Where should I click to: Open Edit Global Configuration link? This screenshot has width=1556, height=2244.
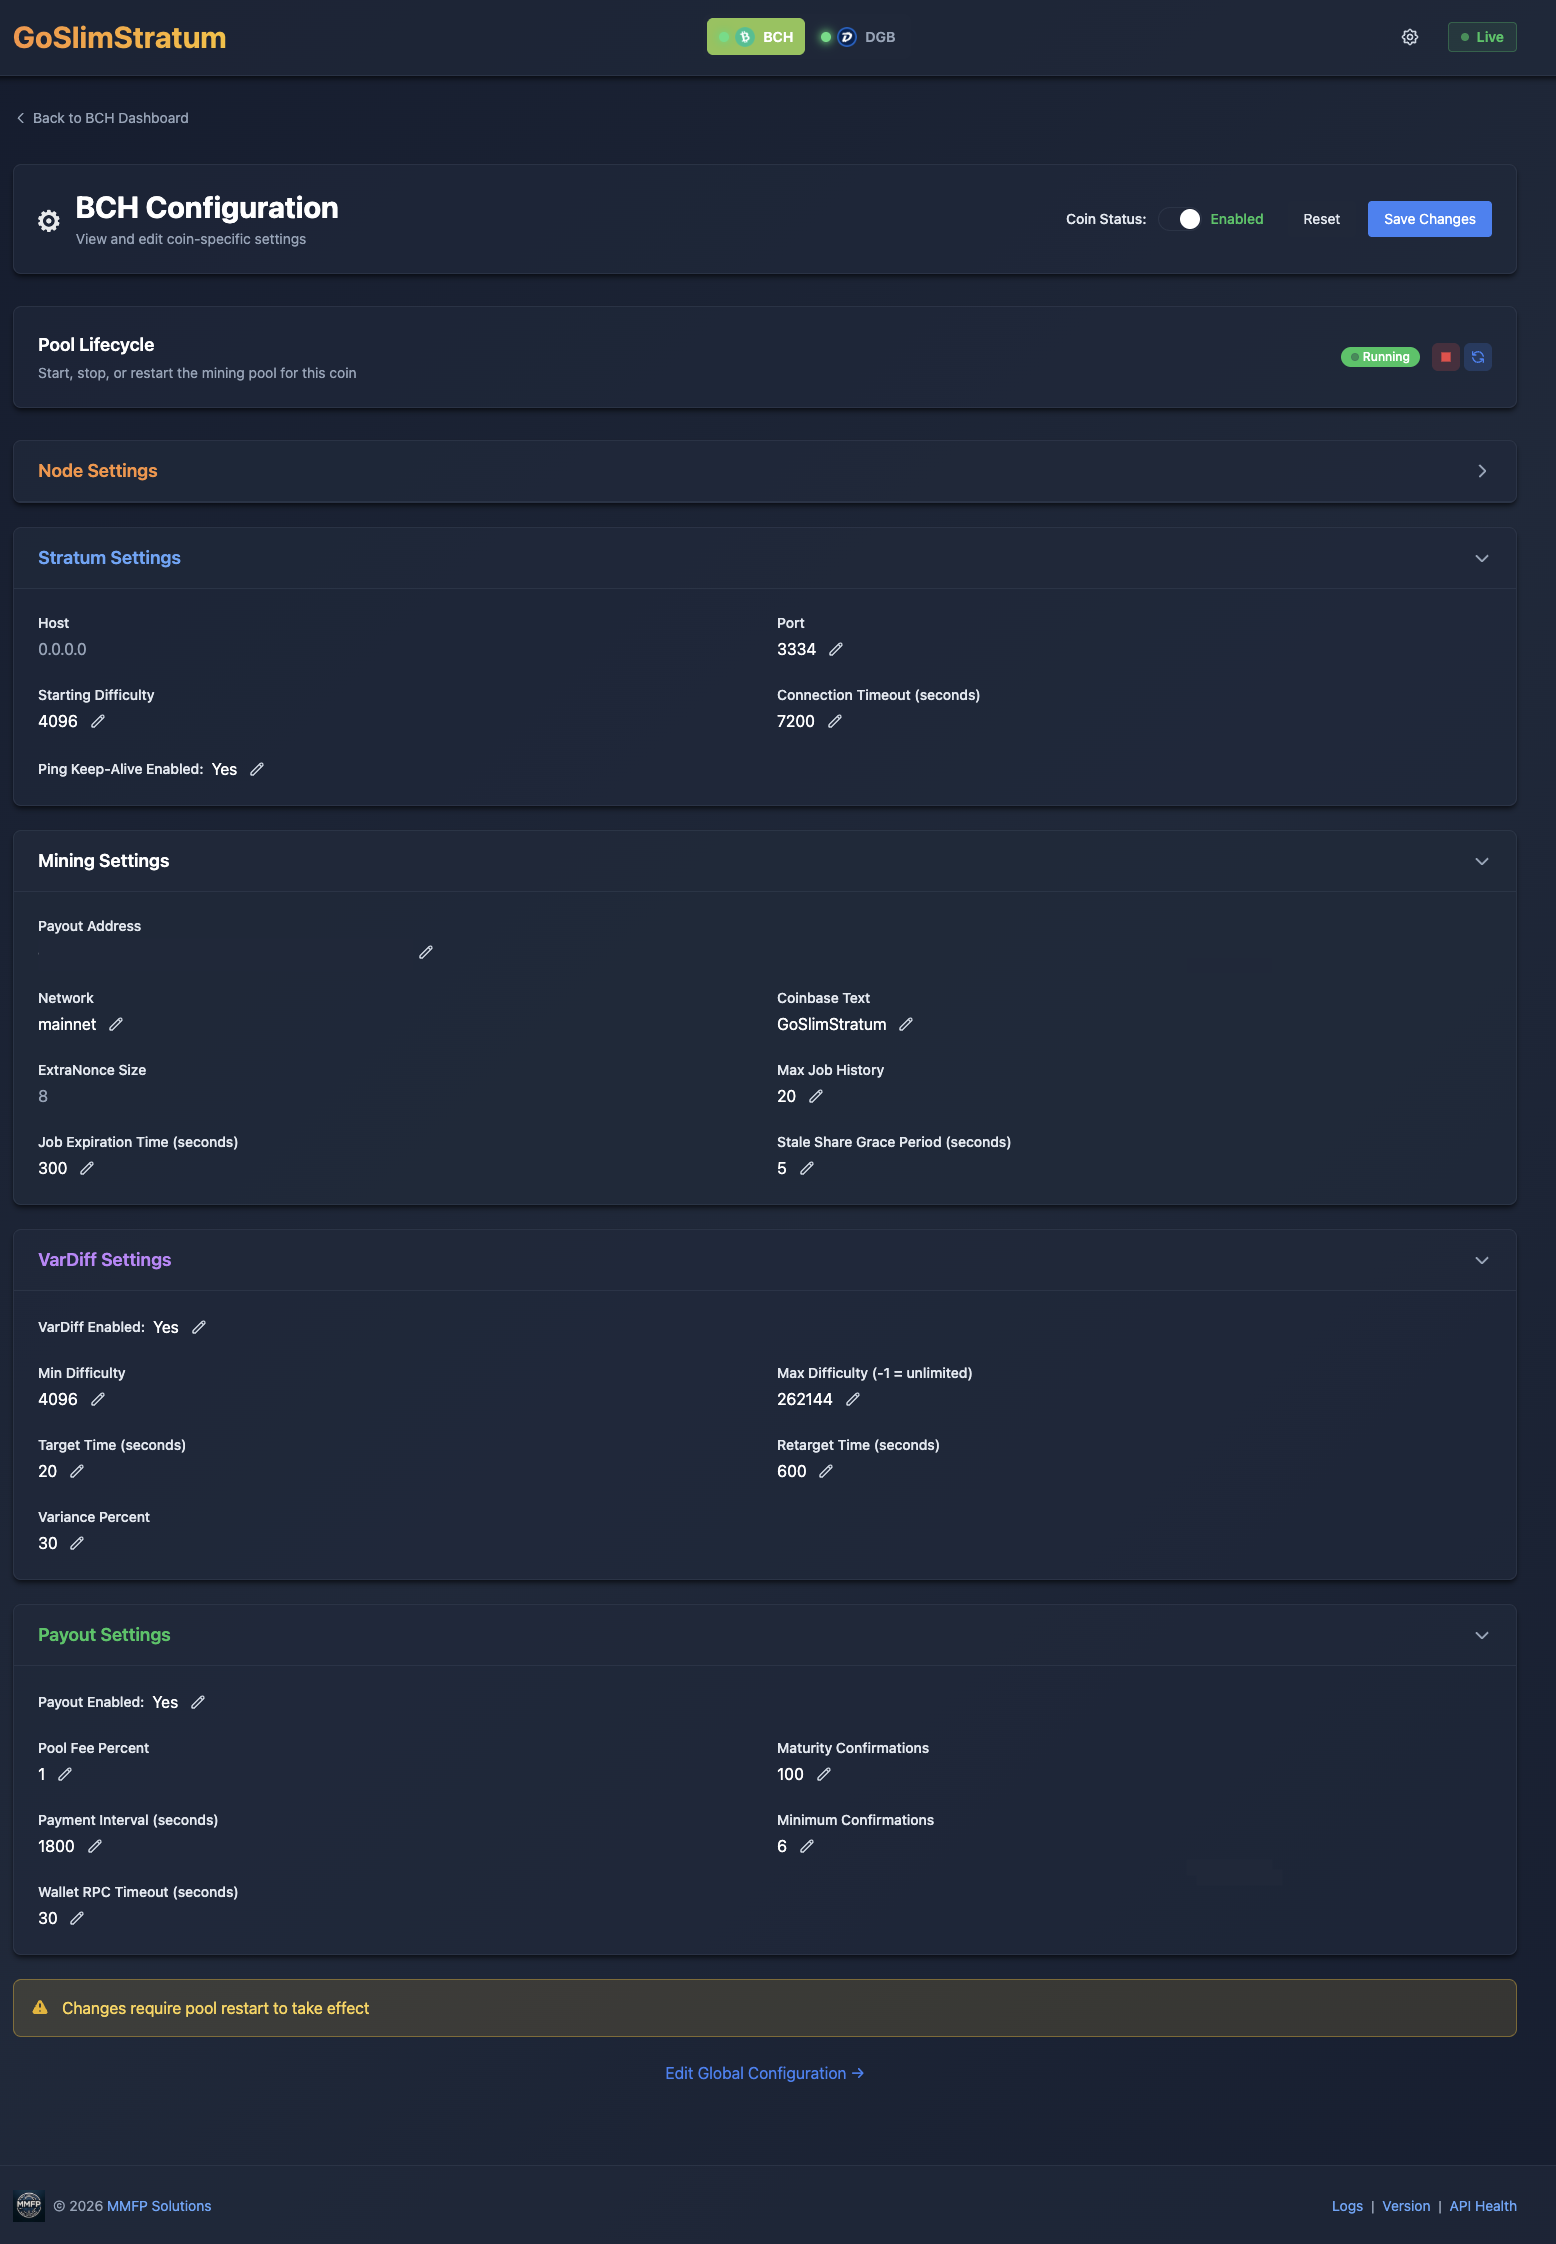point(764,2073)
